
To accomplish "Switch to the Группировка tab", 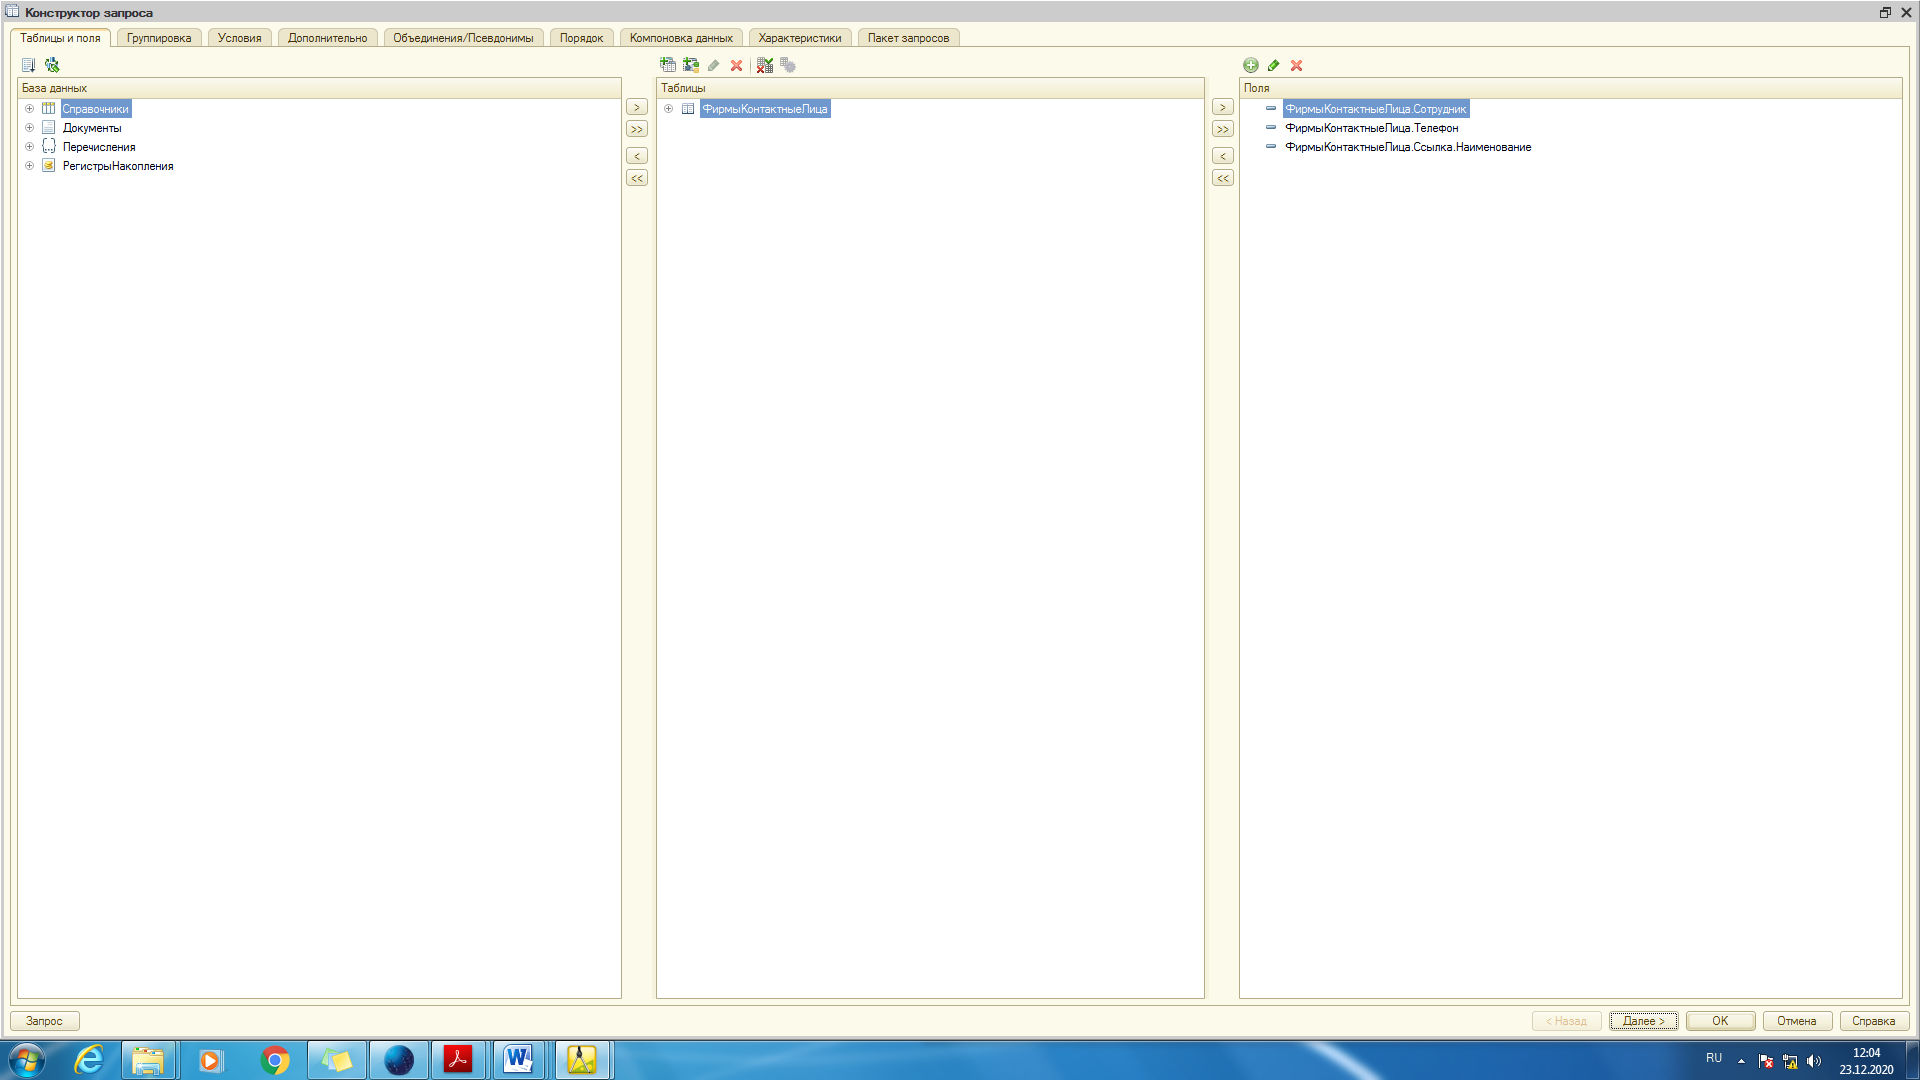I will [159, 38].
